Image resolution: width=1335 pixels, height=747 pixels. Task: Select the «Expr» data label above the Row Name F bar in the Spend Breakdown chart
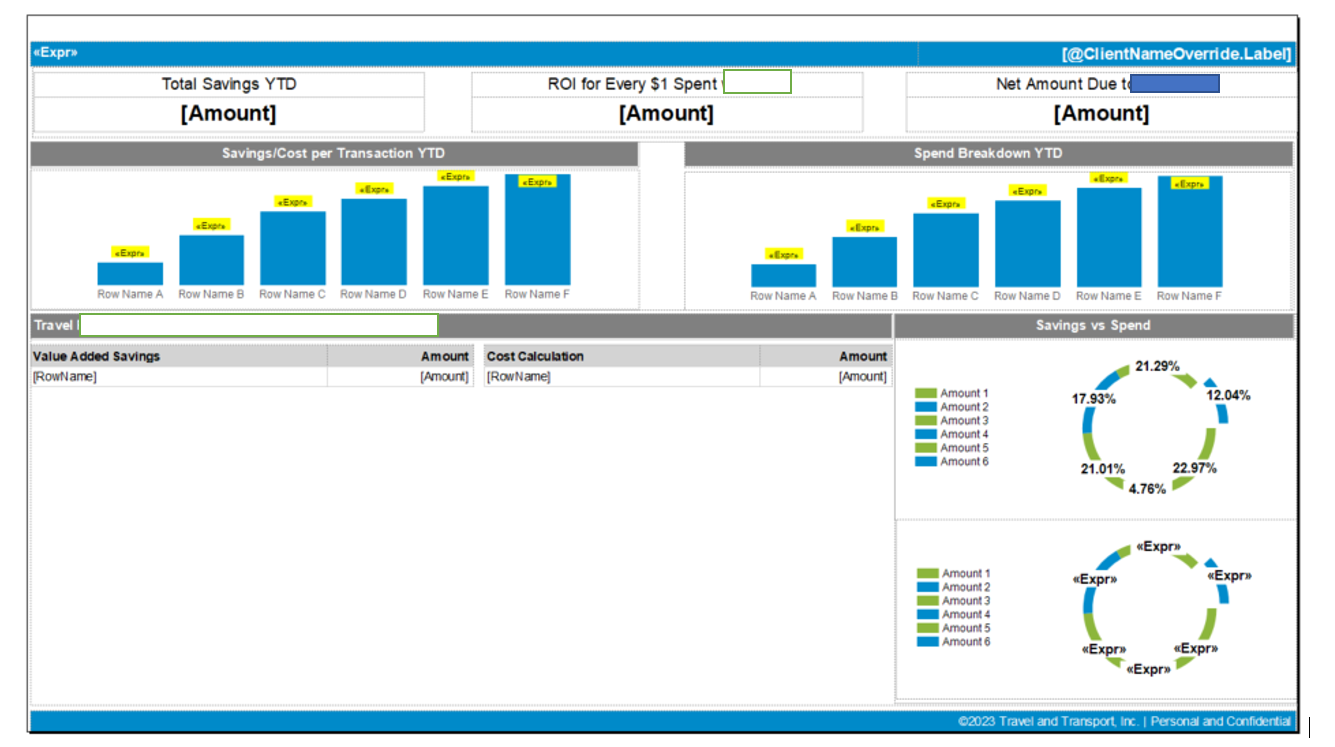[x=1190, y=184]
